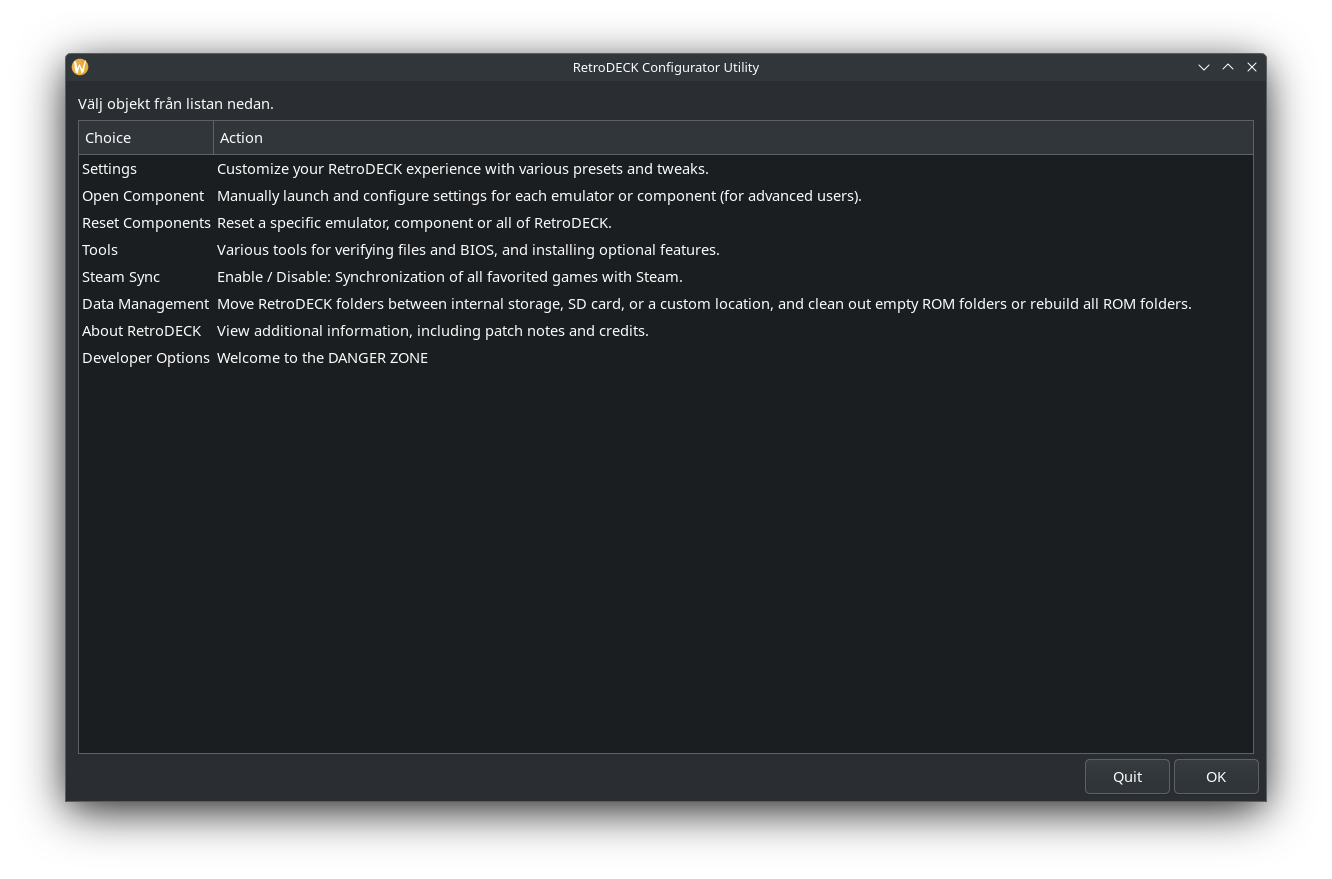Minimize the Configurator Utility window

point(1204,67)
